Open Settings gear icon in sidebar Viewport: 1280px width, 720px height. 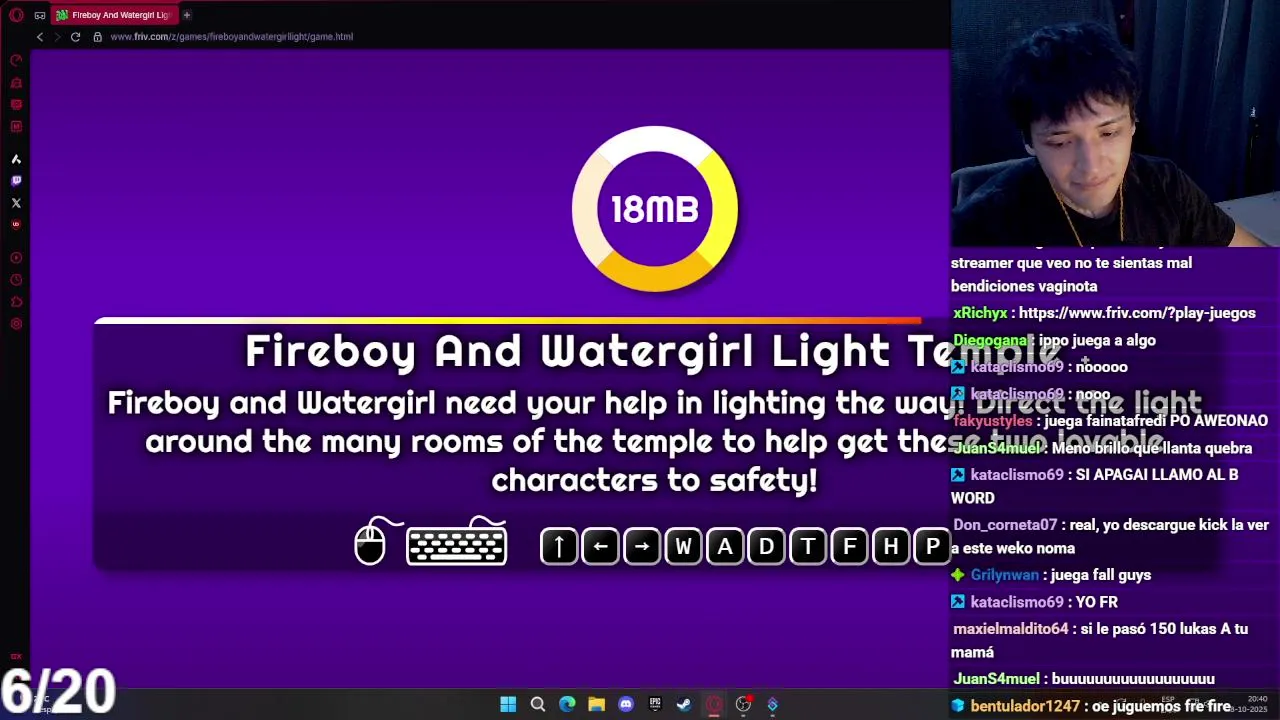[16, 324]
